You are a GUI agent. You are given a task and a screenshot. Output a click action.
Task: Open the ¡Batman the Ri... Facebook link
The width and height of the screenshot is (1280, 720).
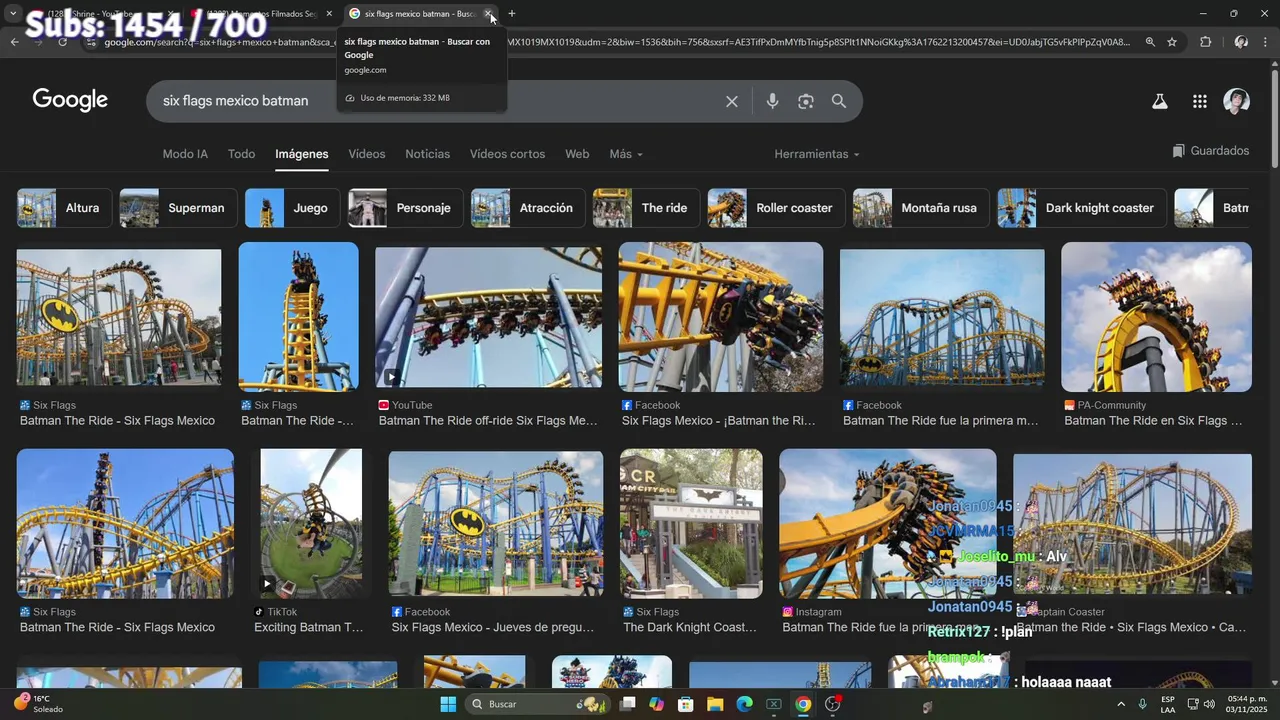click(x=719, y=421)
